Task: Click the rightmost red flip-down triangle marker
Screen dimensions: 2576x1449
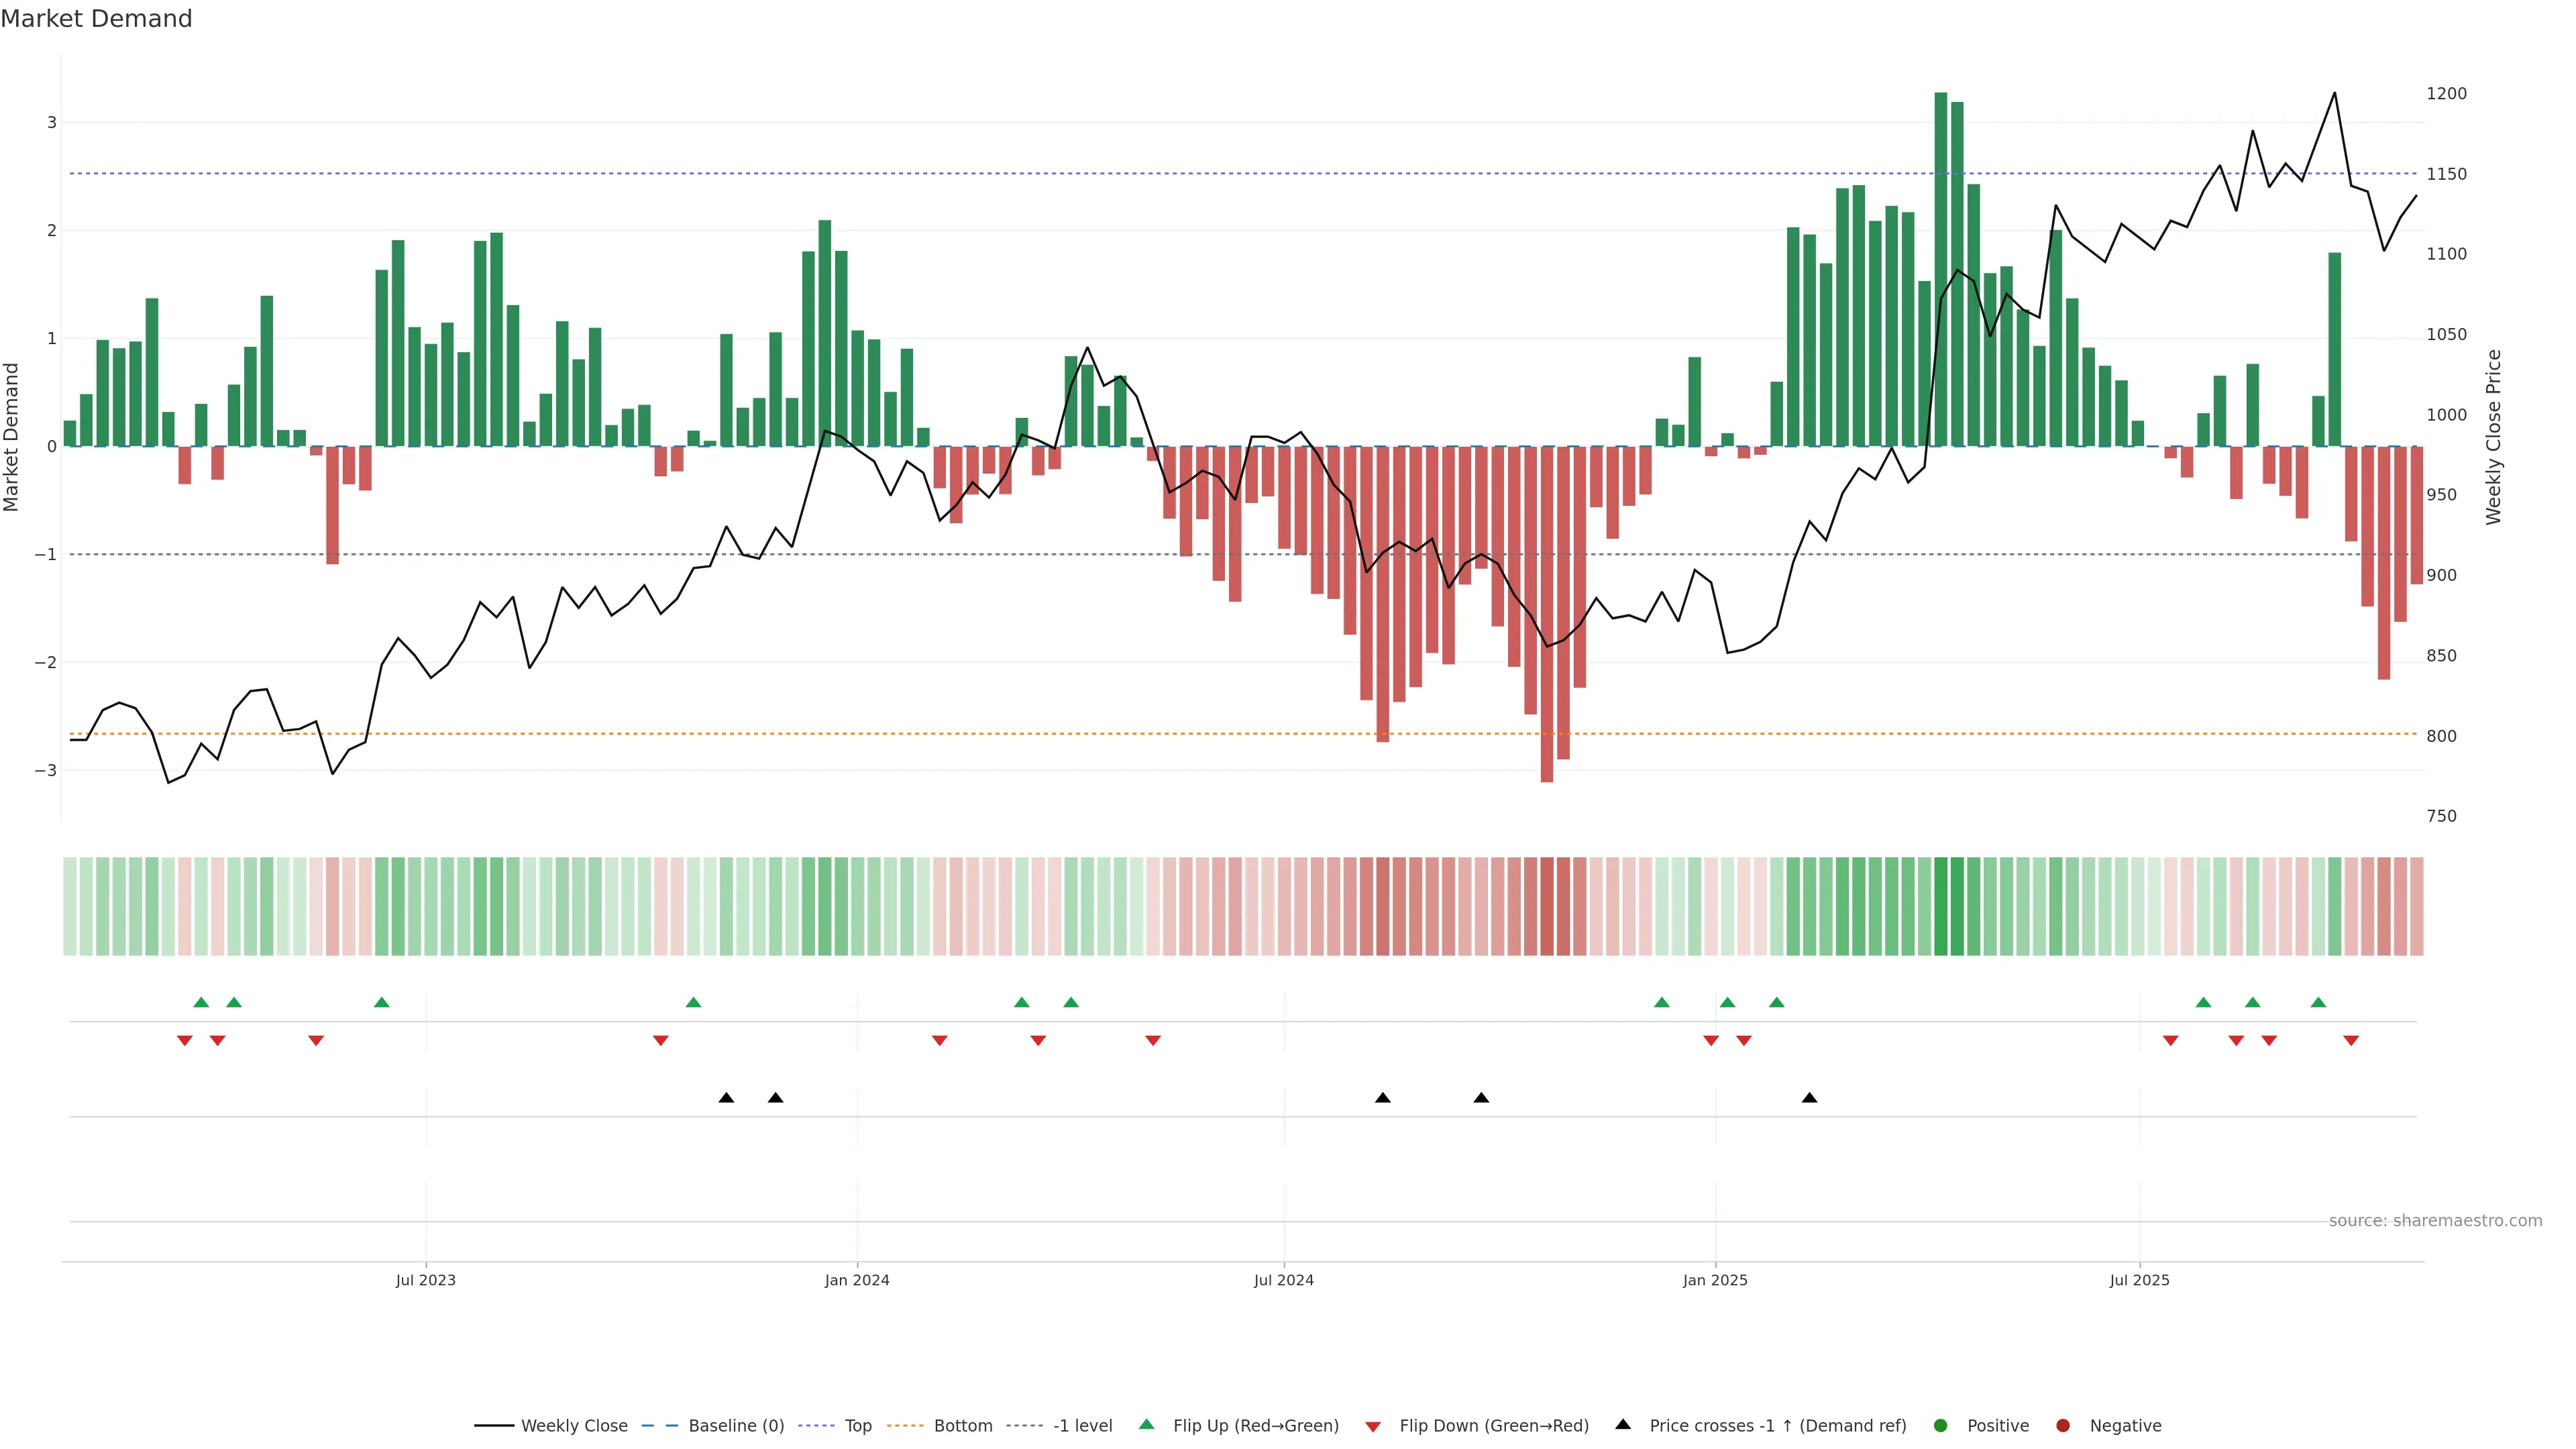Action: [x=2351, y=1041]
